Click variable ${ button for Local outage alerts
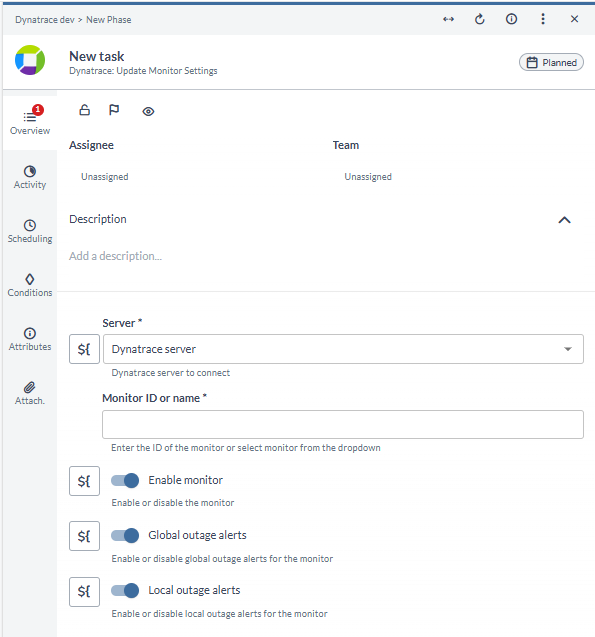The width and height of the screenshot is (595, 637). tap(84, 592)
